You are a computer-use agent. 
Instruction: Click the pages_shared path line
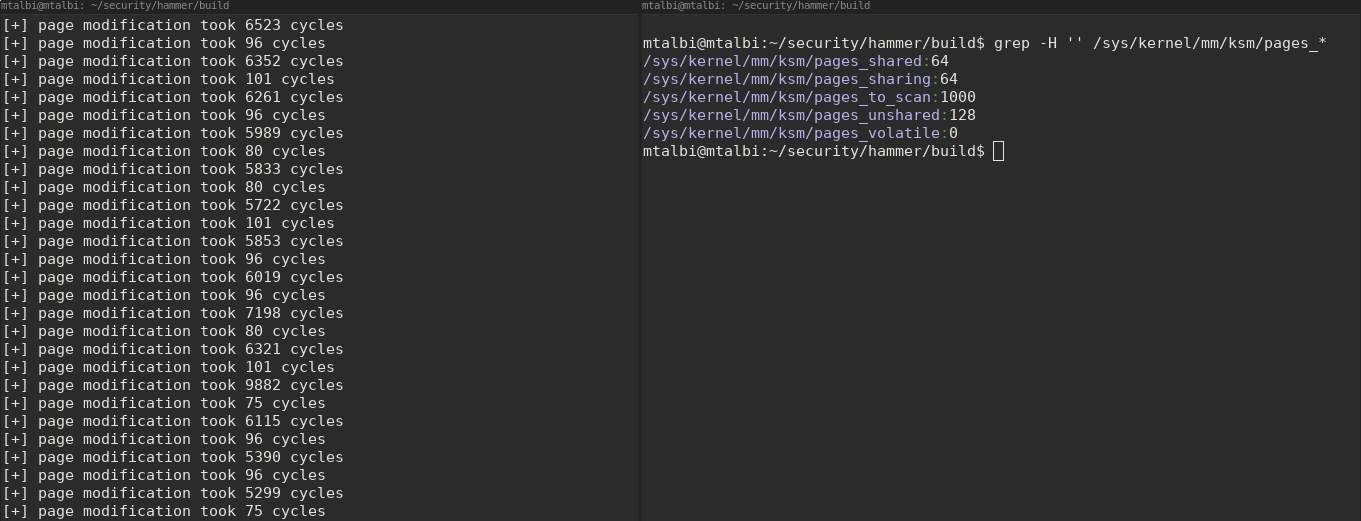796,61
